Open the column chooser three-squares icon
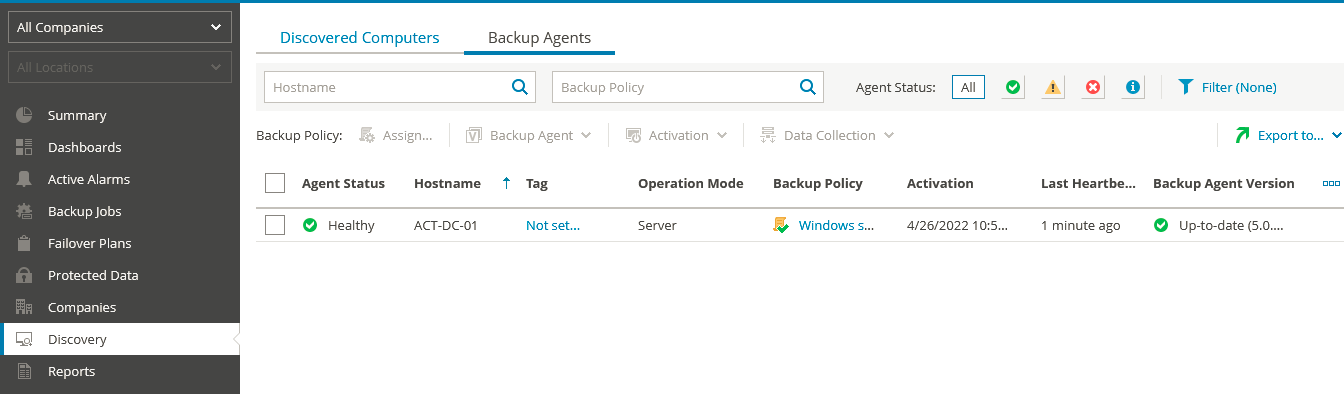The height and width of the screenshot is (394, 1344). click(1331, 183)
